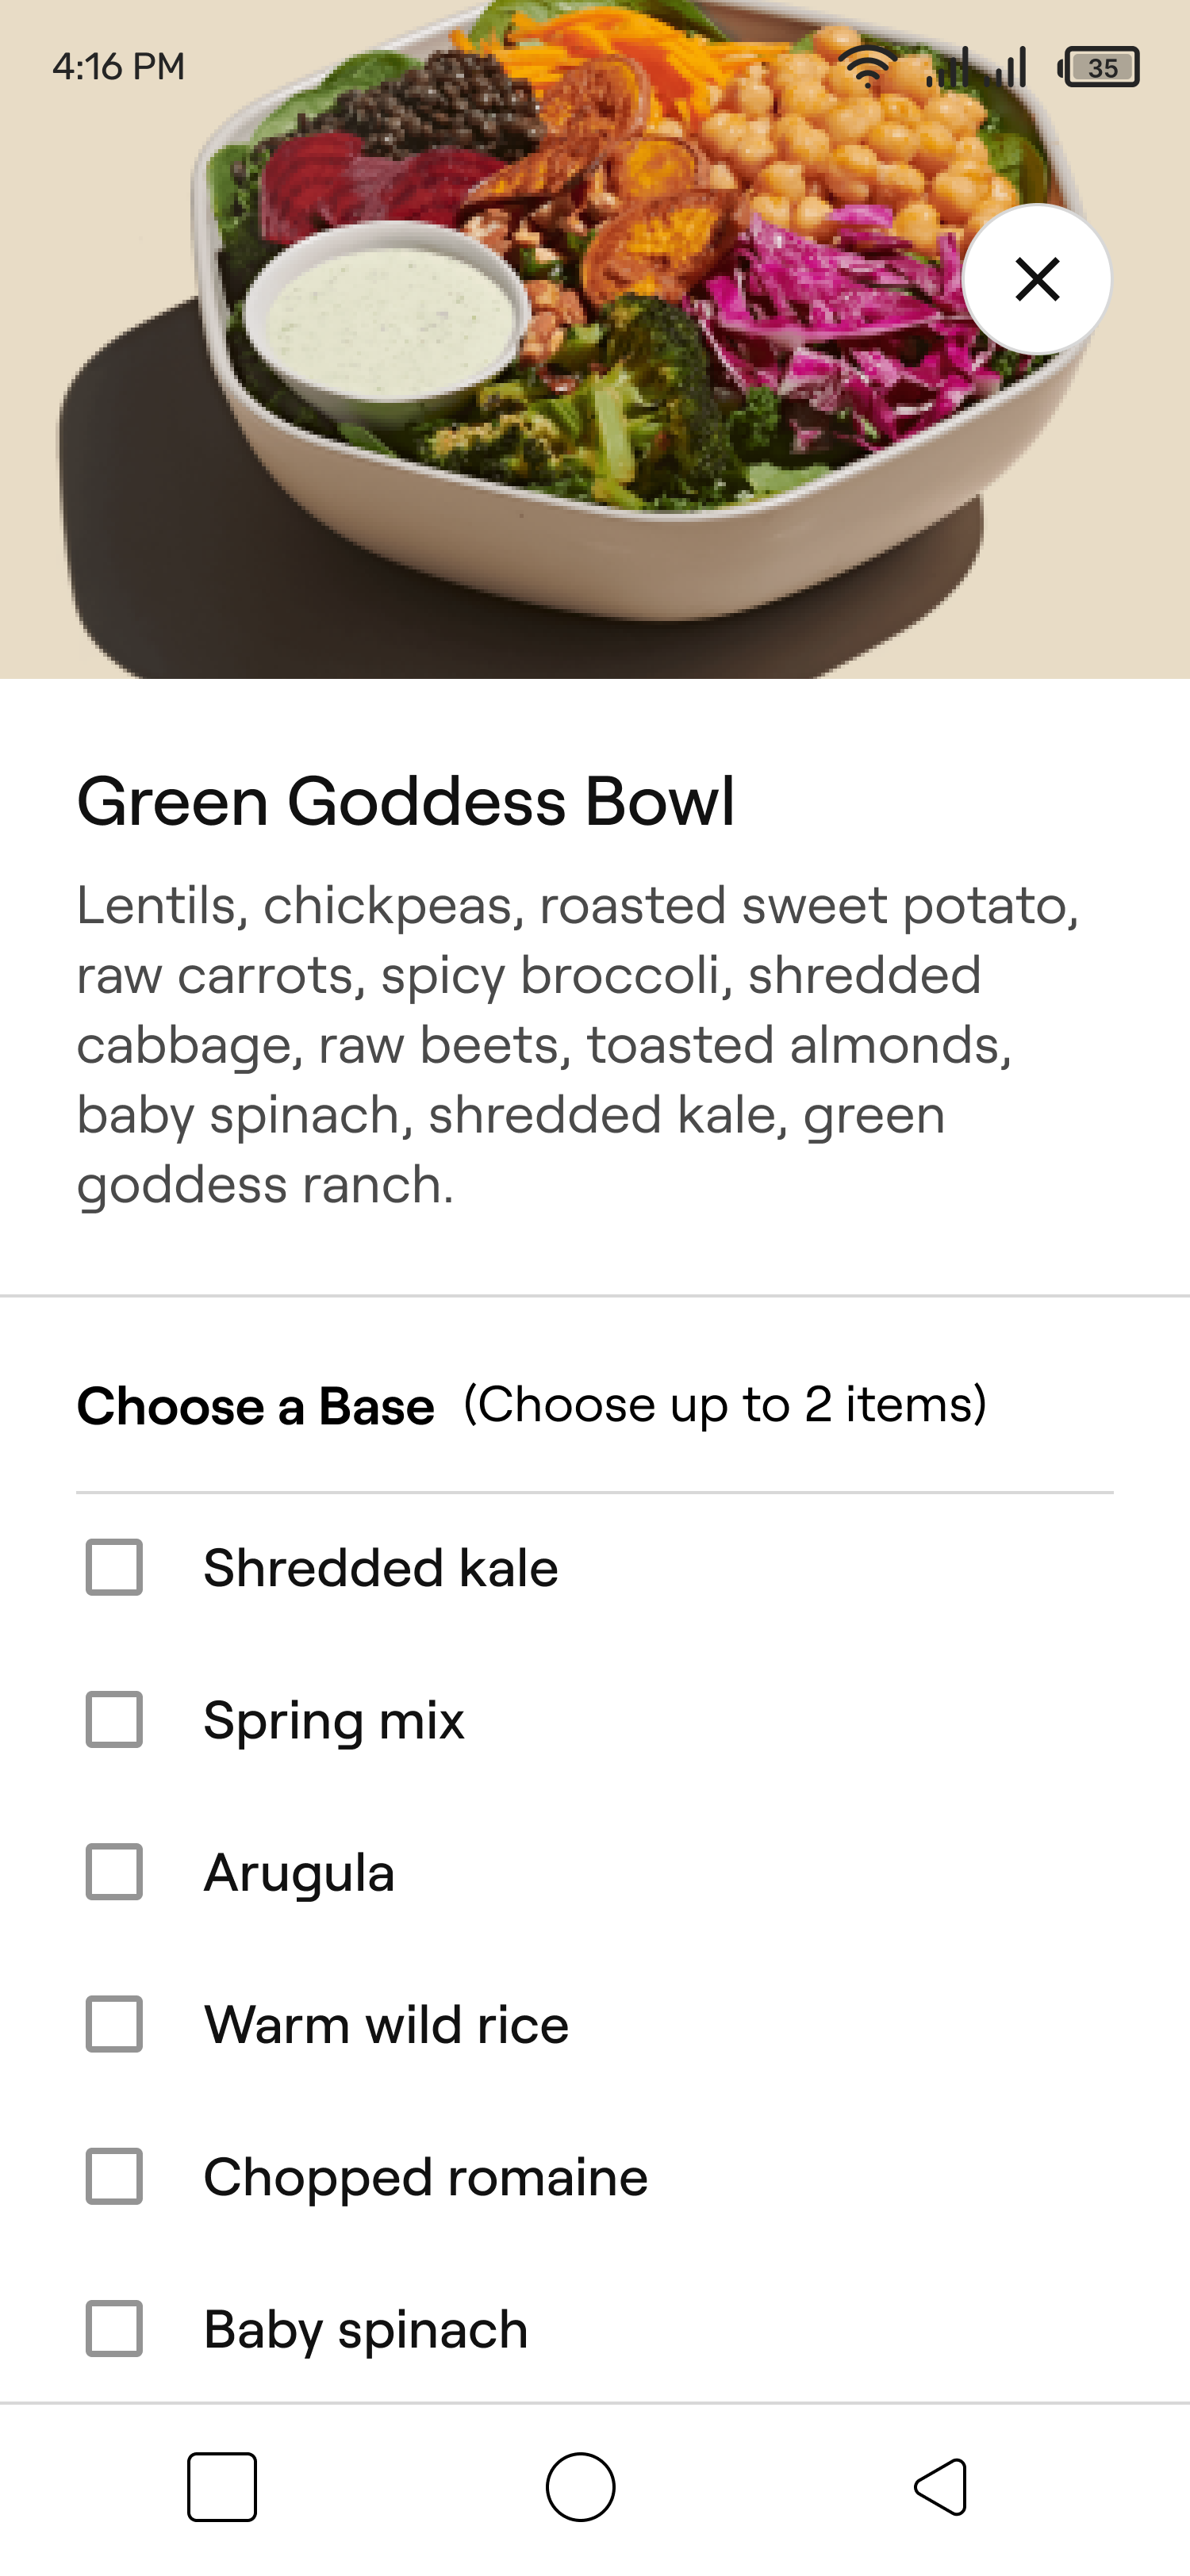Tap the Green Goddess Bowl title
The width and height of the screenshot is (1190, 2576).
point(406,801)
